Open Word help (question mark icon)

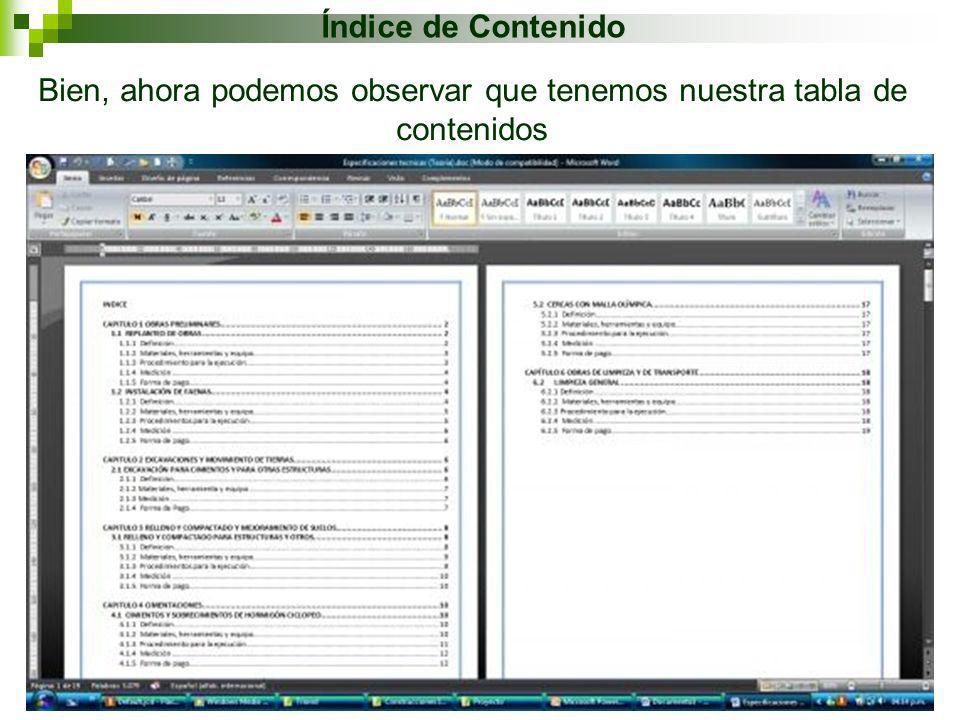click(x=926, y=178)
